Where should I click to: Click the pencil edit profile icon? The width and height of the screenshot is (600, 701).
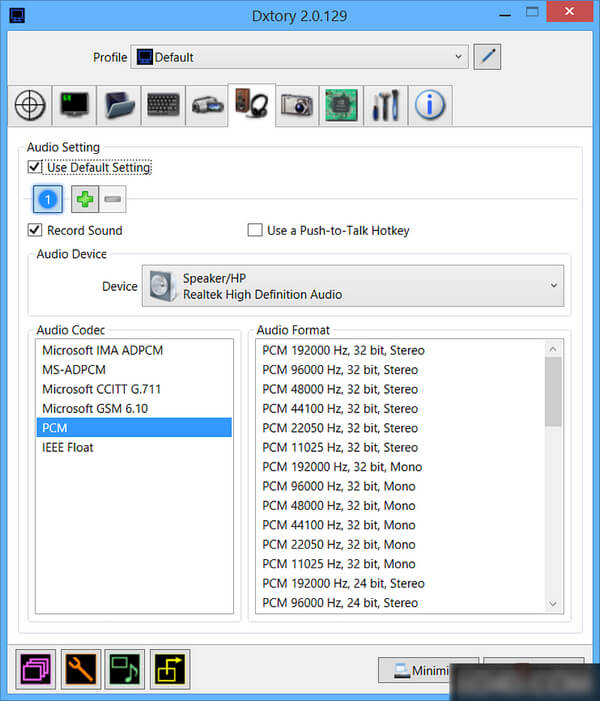tap(487, 57)
